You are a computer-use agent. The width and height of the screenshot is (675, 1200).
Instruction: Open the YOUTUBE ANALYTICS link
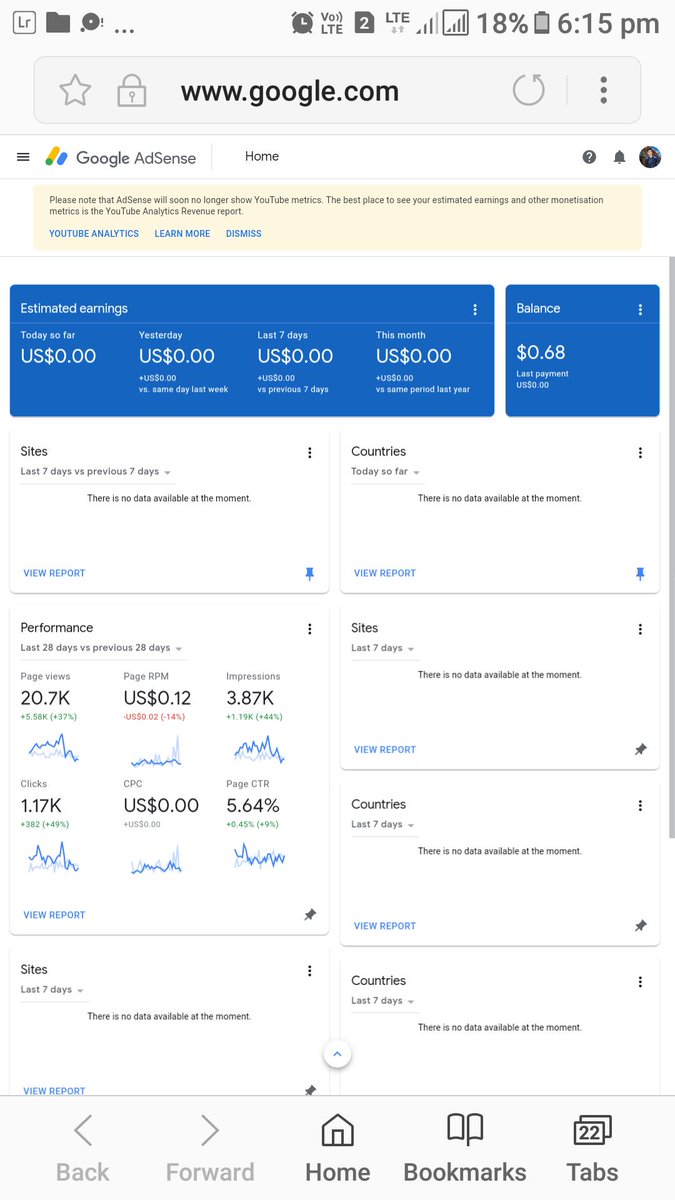click(94, 234)
